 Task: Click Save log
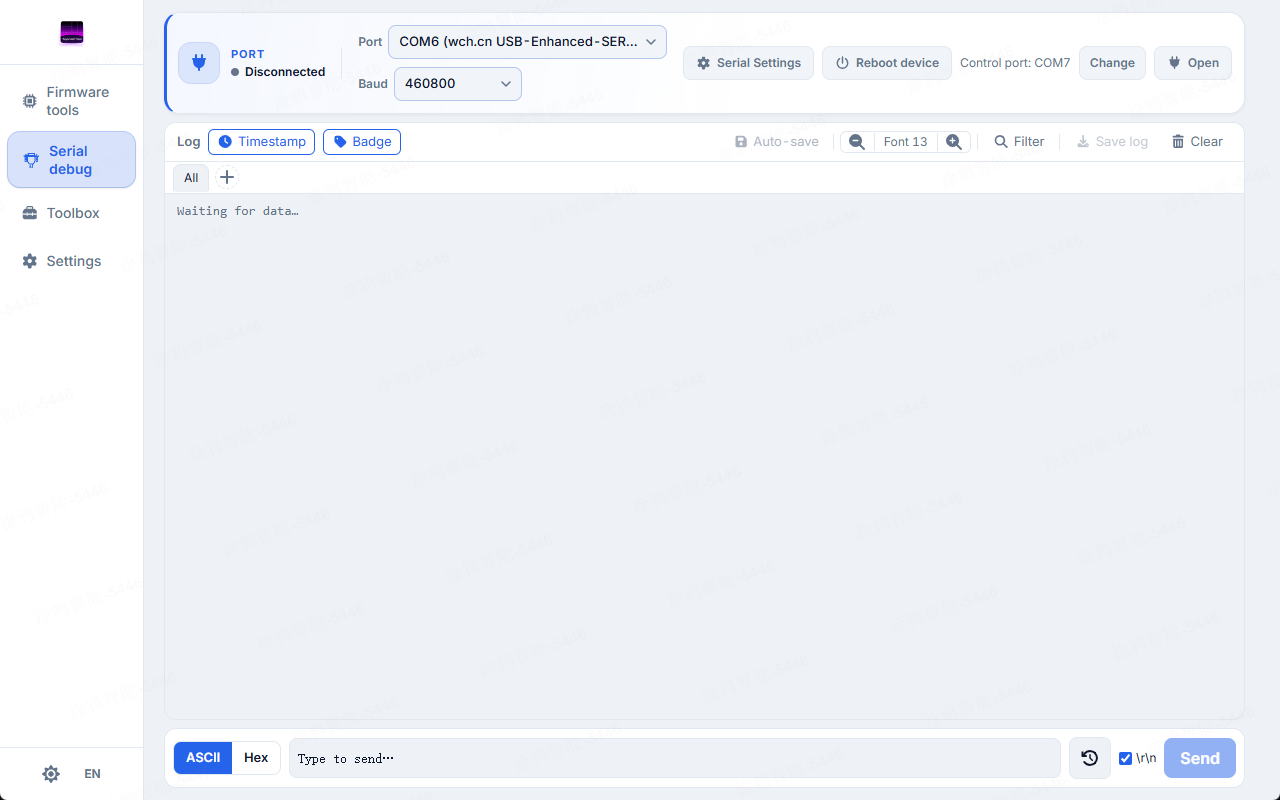tap(1112, 142)
